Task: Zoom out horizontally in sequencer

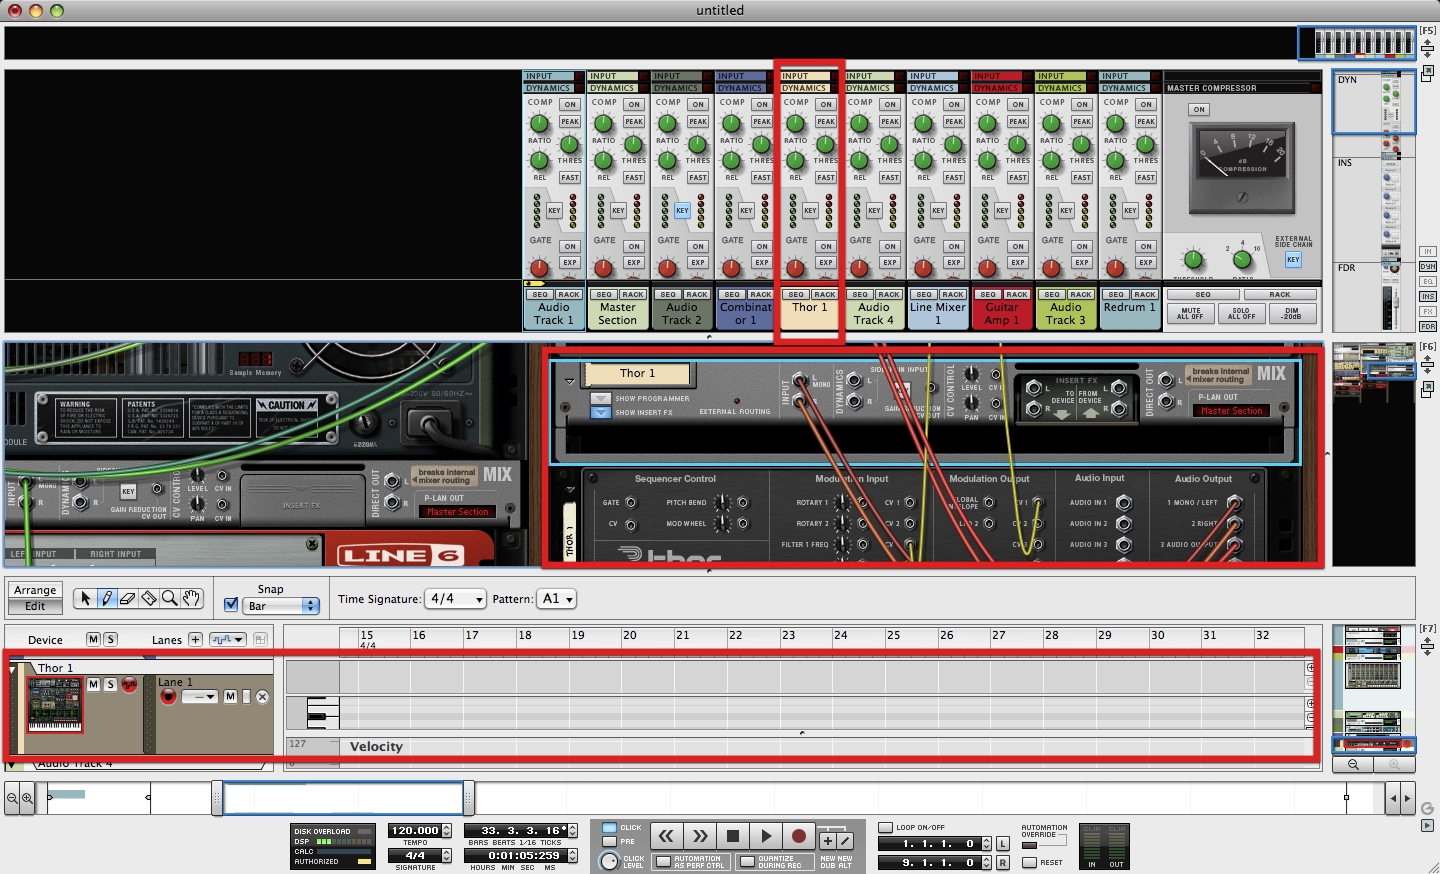Action: 12,798
